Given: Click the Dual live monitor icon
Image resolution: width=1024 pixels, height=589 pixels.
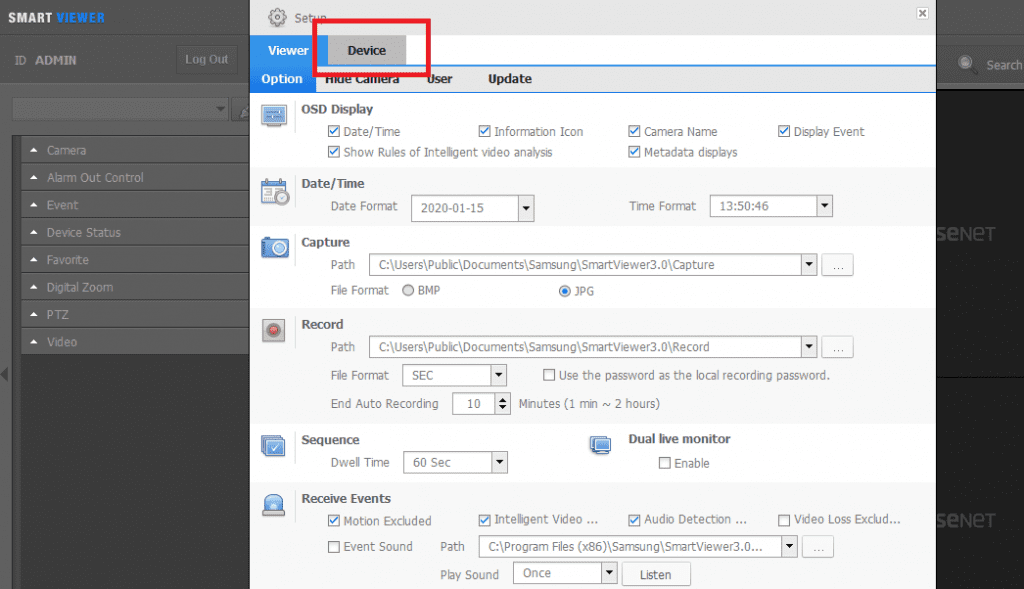Looking at the screenshot, I should click(601, 446).
